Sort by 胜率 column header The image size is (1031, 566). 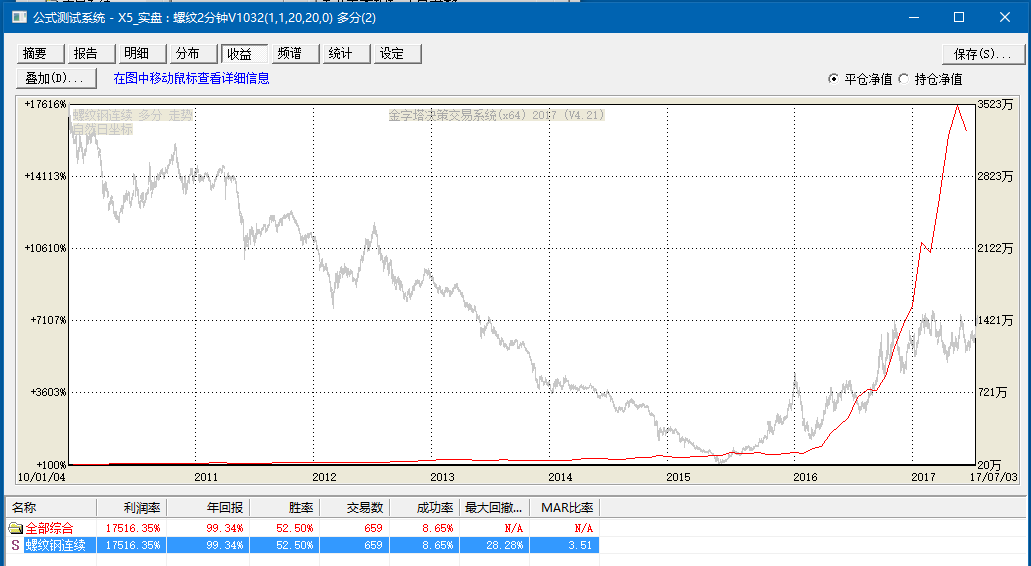285,507
